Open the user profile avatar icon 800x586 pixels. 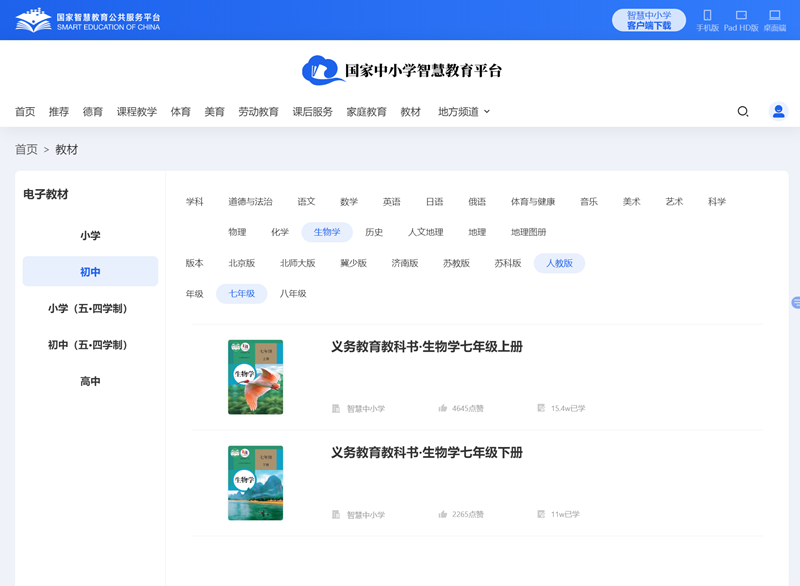(779, 111)
